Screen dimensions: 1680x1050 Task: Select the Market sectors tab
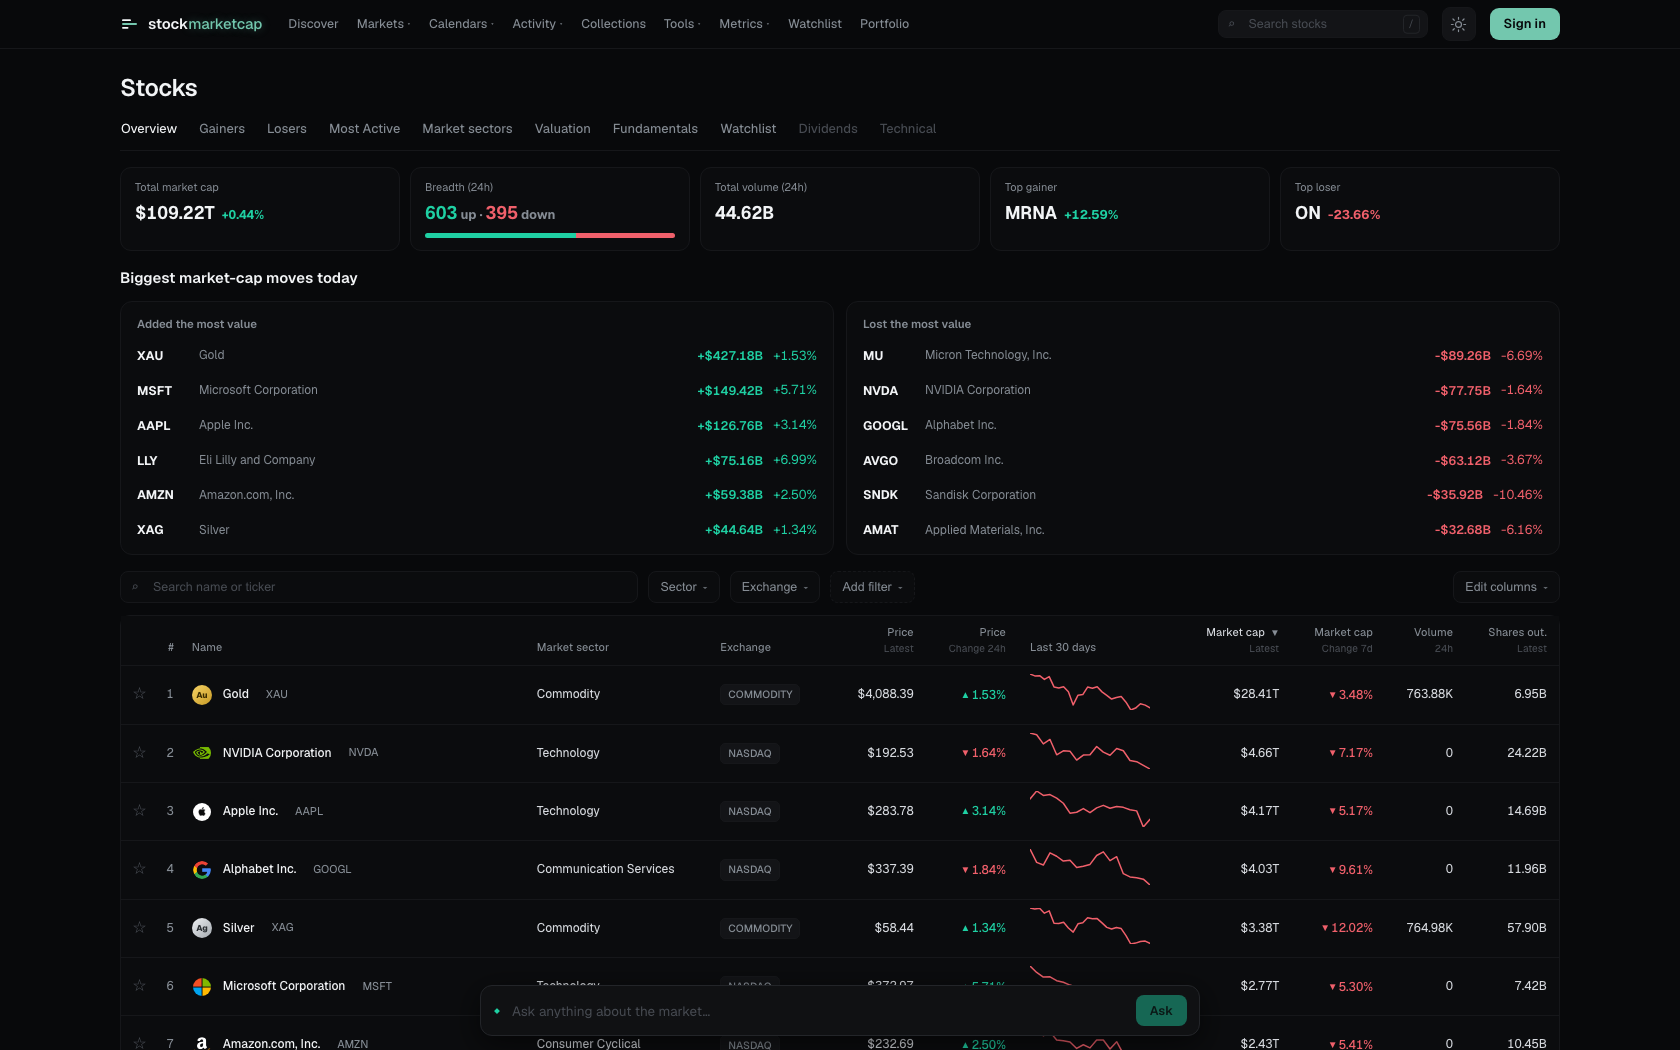[x=467, y=129]
